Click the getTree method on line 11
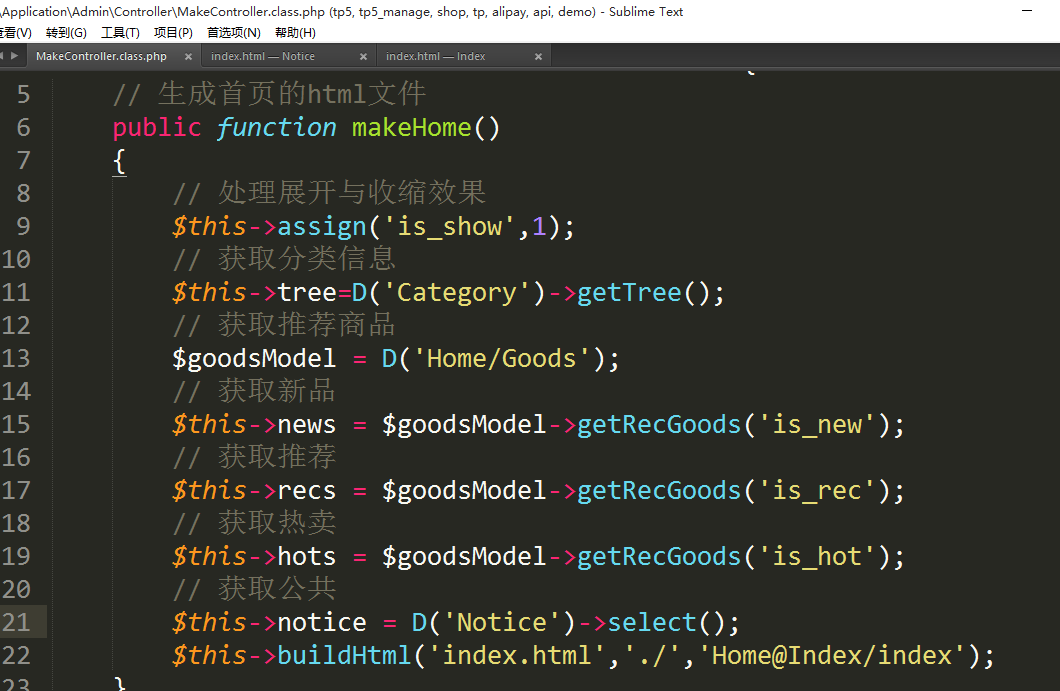This screenshot has height=691, width=1060. pyautogui.click(x=629, y=292)
